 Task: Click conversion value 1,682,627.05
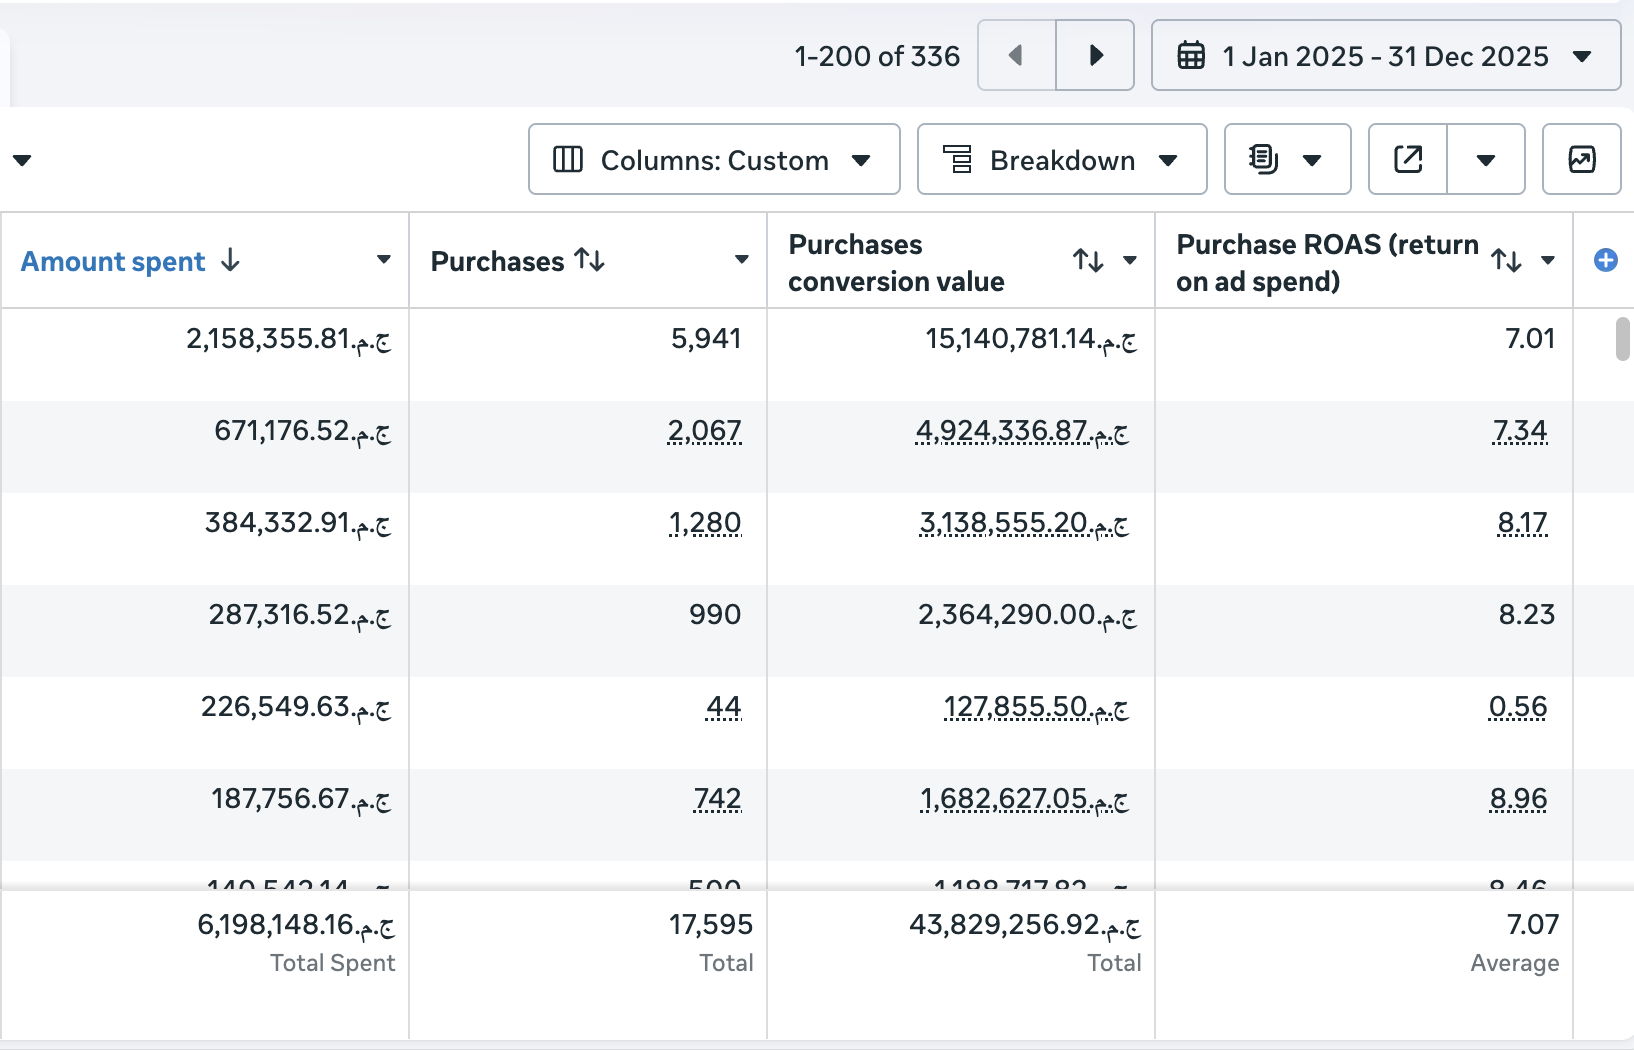(x=1024, y=799)
